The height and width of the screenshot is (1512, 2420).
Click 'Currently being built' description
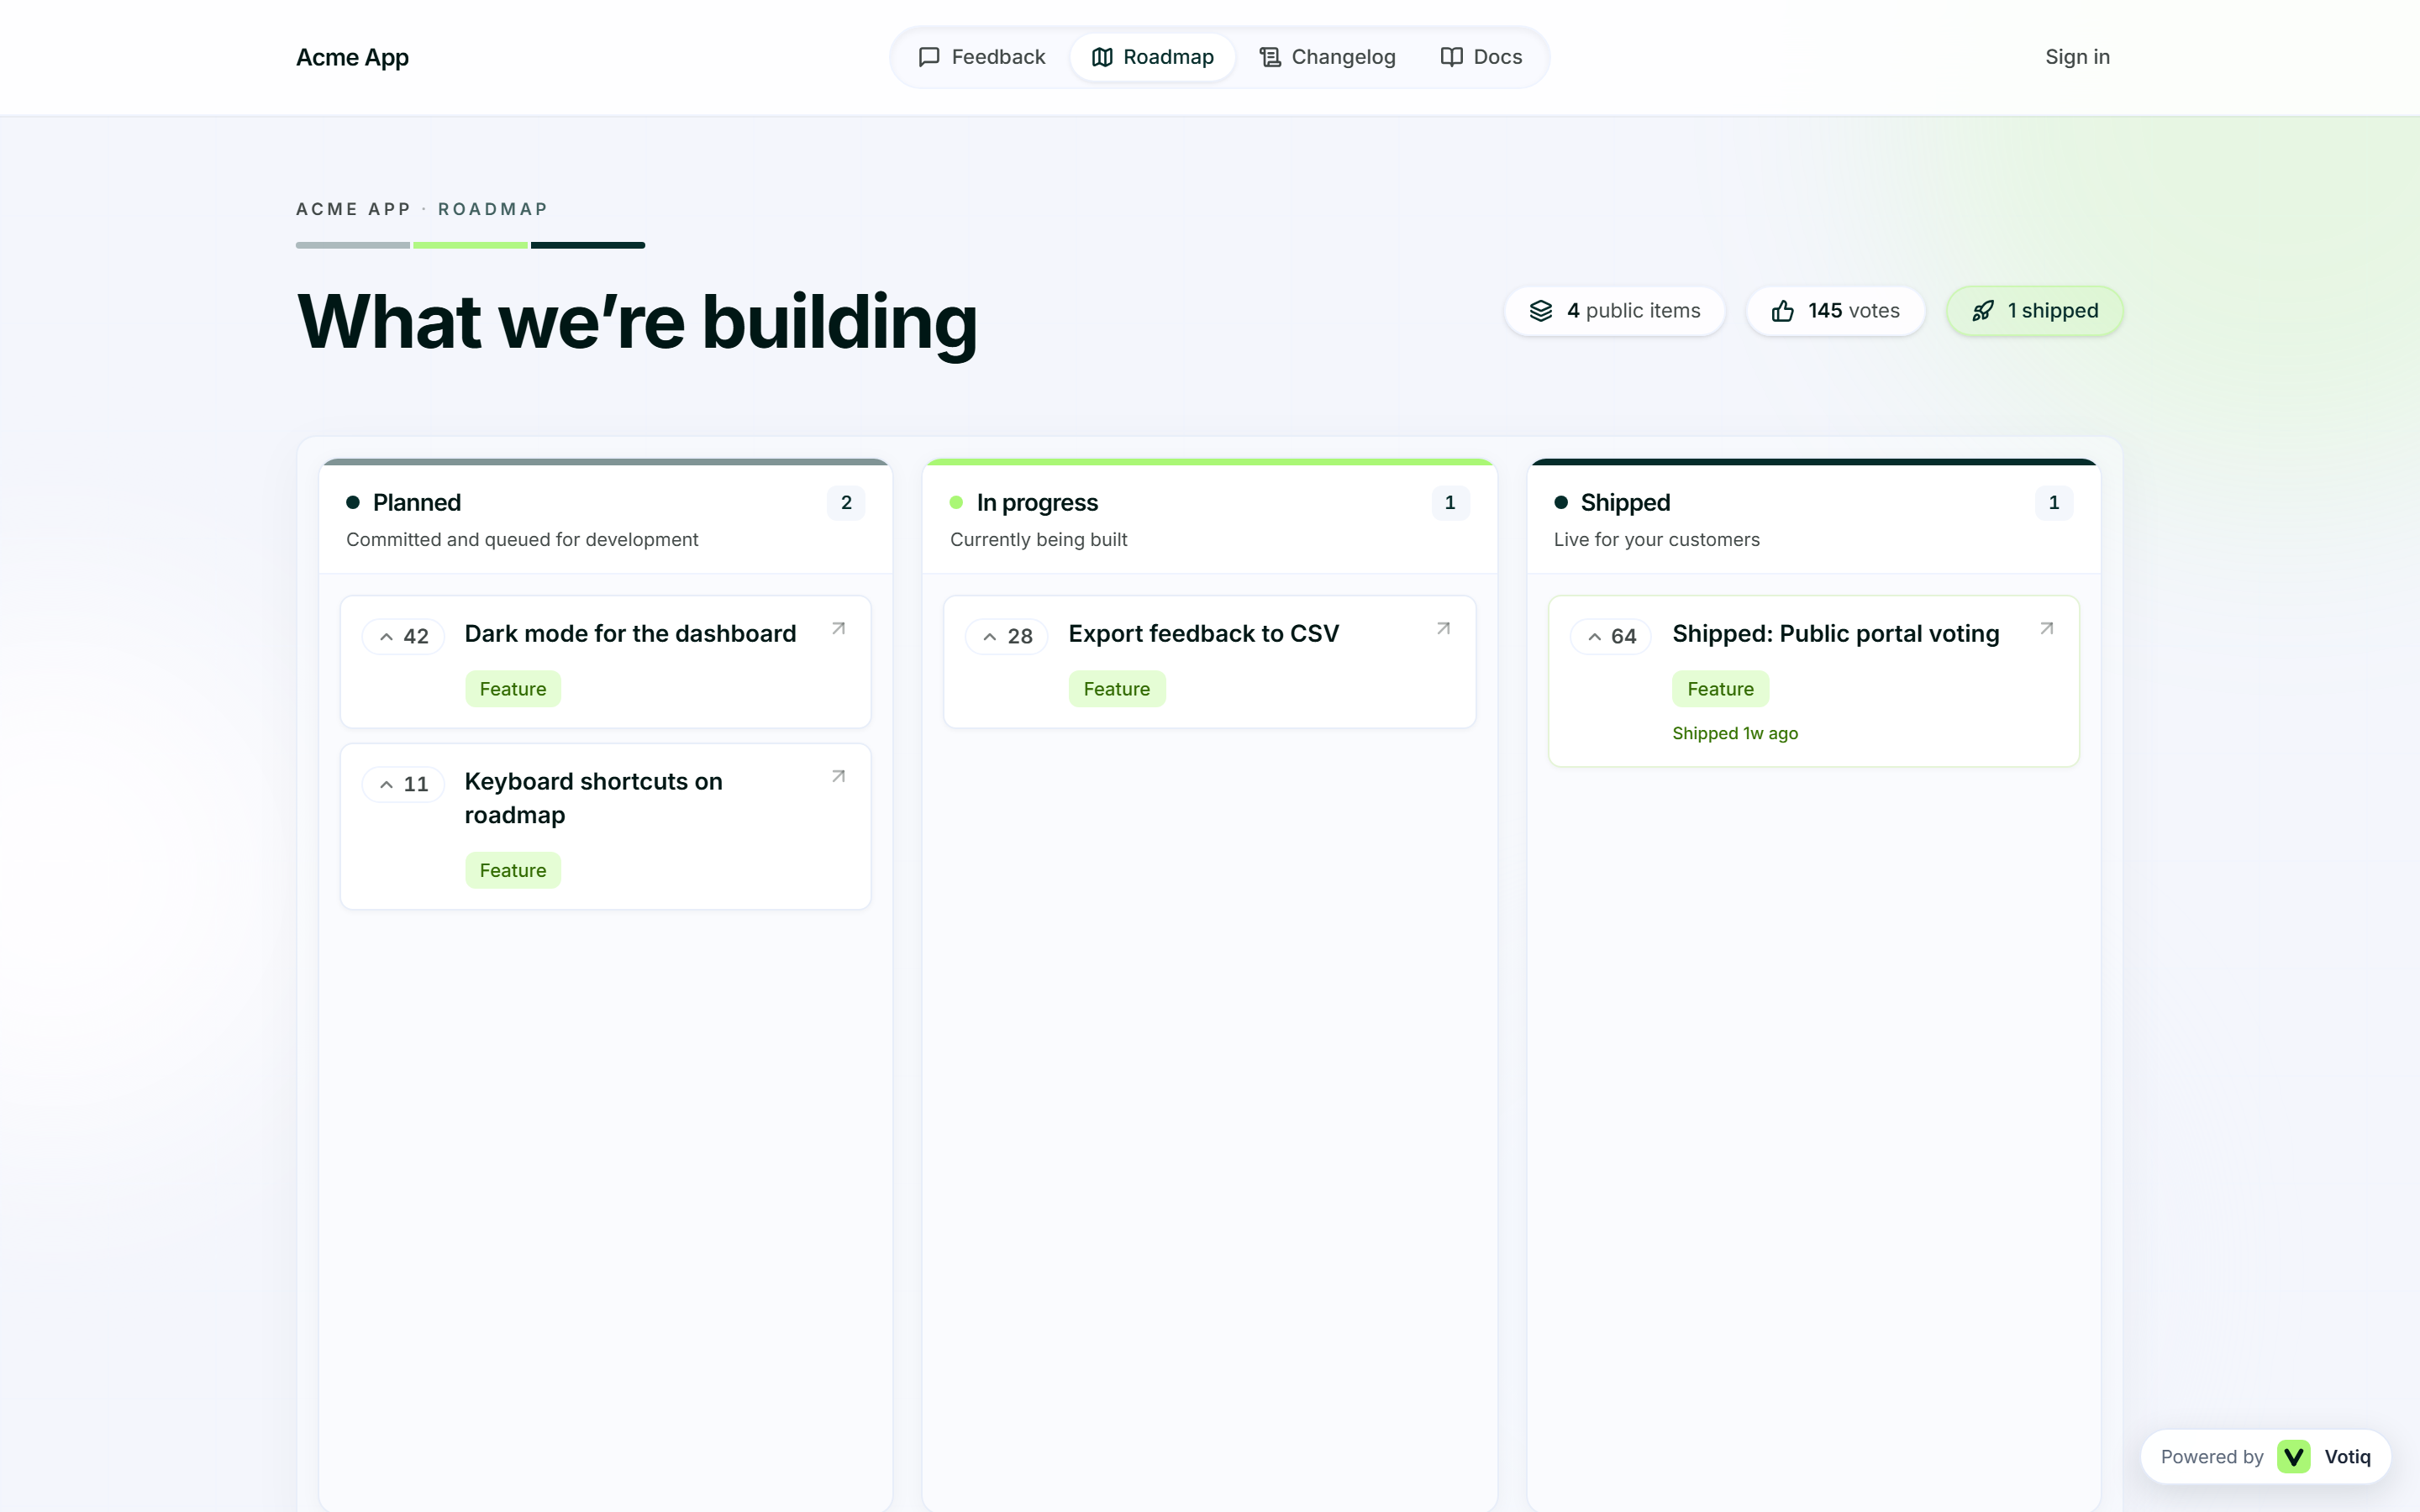point(1038,540)
